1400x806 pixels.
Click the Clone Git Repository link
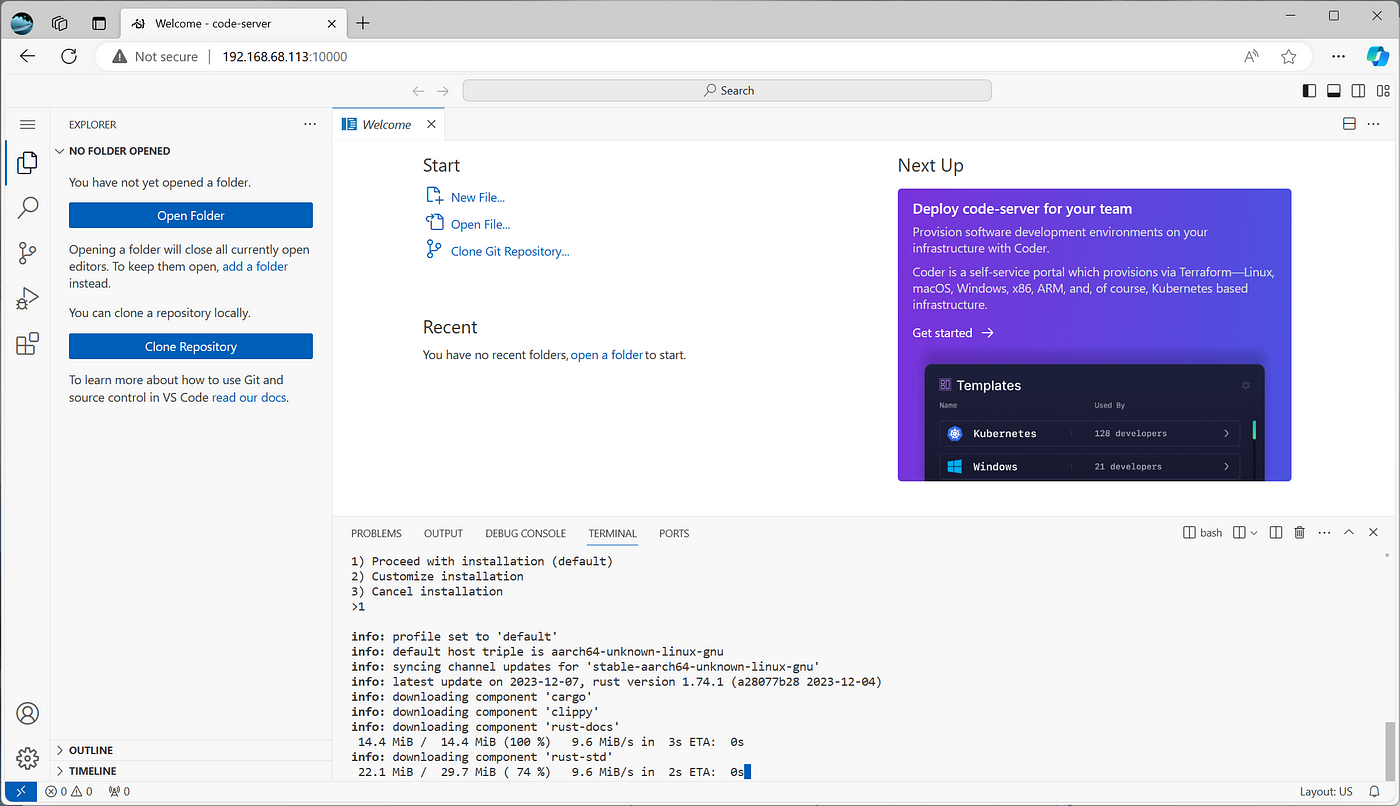(510, 251)
